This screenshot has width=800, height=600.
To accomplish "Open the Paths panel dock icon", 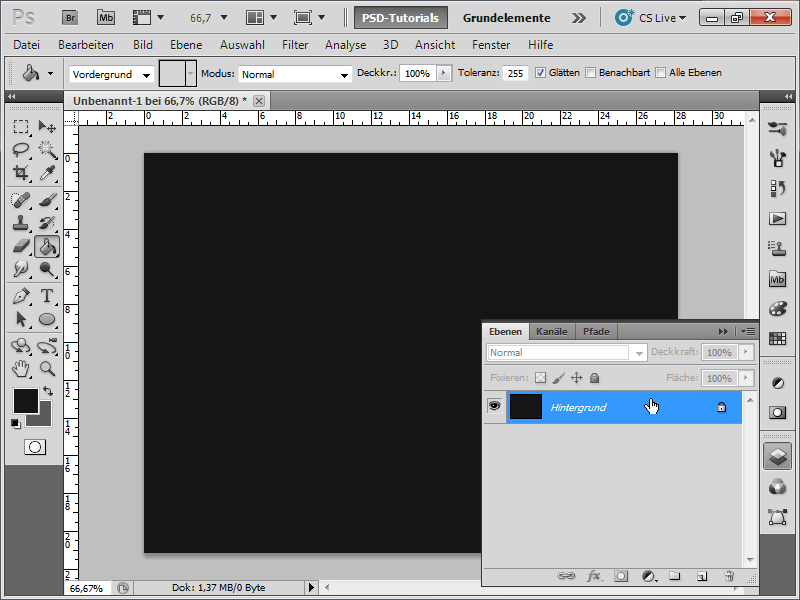I will pyautogui.click(x=777, y=517).
